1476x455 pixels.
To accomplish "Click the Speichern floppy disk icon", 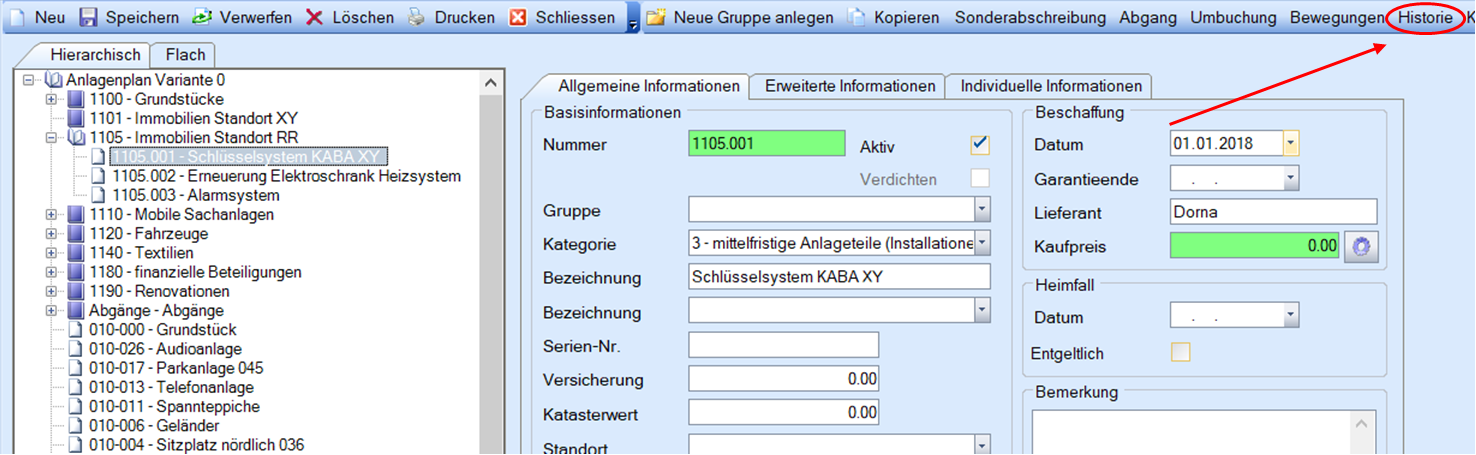I will (x=88, y=18).
